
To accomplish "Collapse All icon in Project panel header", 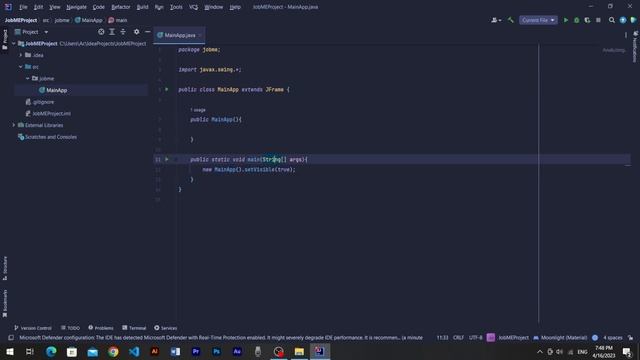I will coord(123,32).
